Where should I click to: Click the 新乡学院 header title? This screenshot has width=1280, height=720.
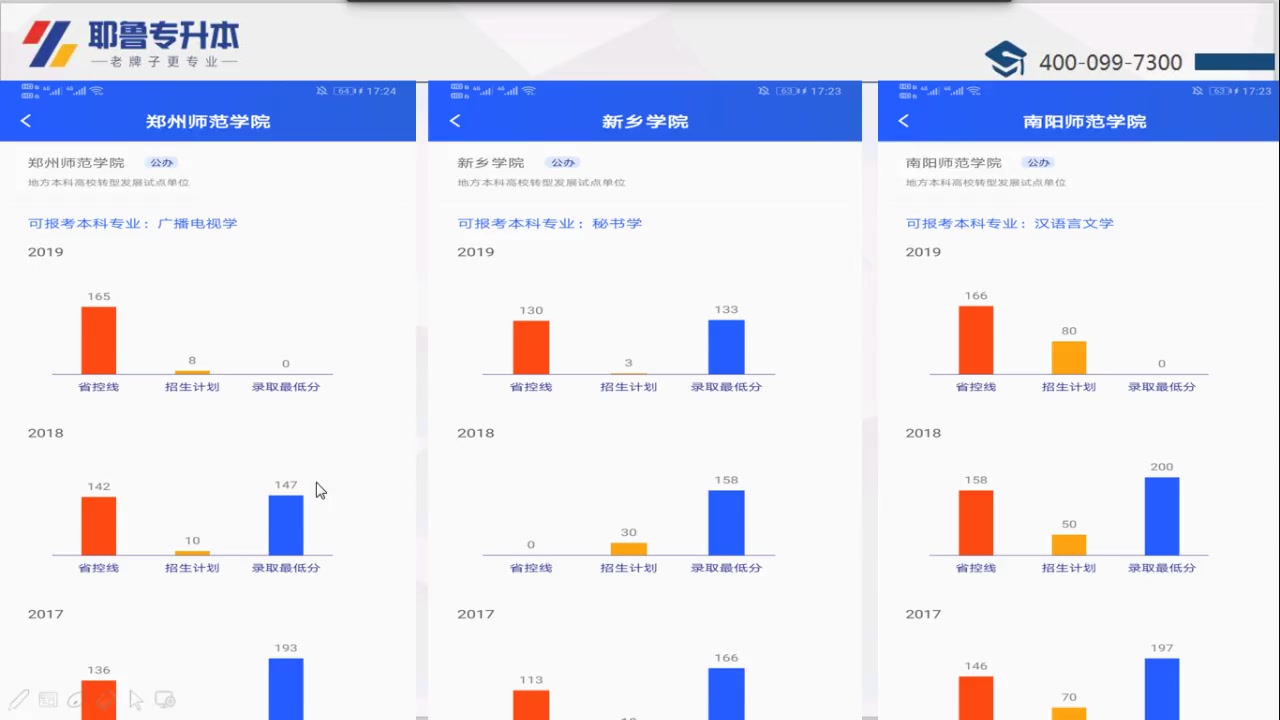tap(645, 121)
